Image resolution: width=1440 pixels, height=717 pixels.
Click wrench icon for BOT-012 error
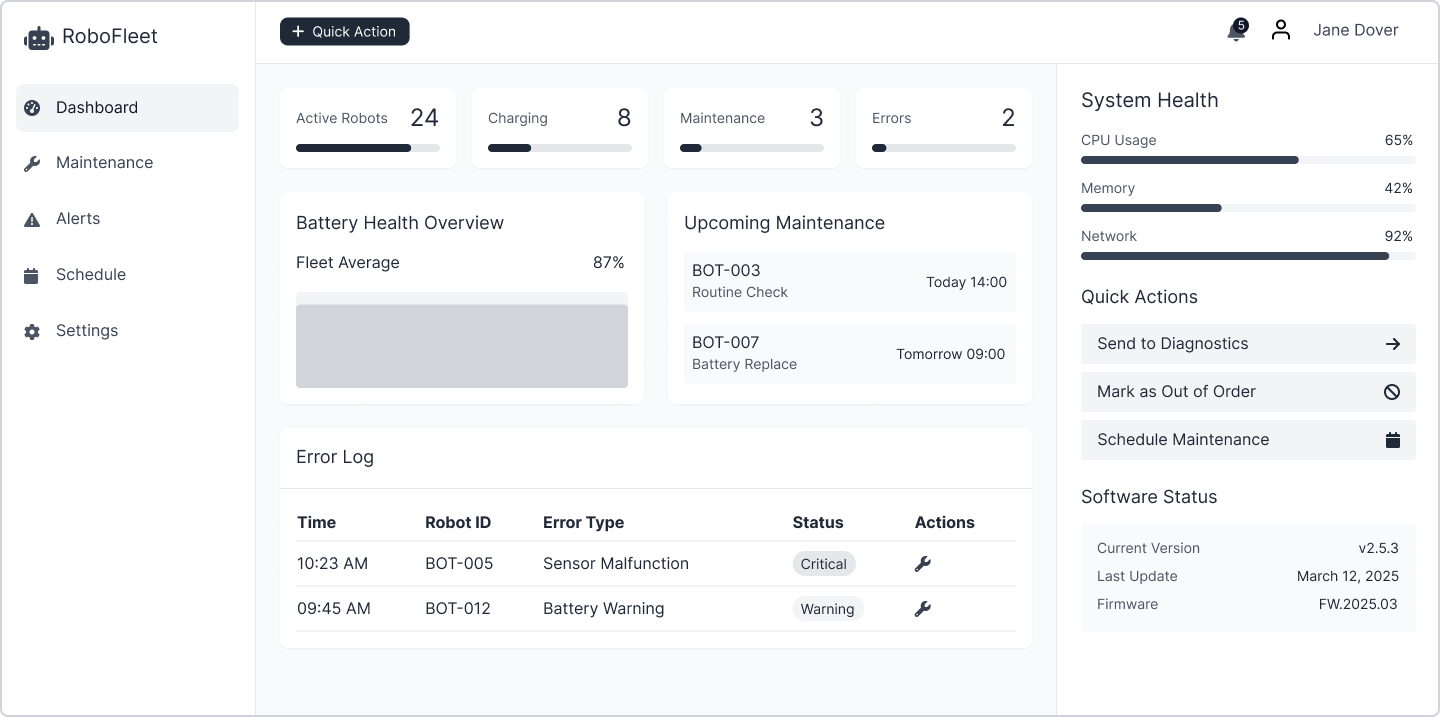click(x=923, y=609)
